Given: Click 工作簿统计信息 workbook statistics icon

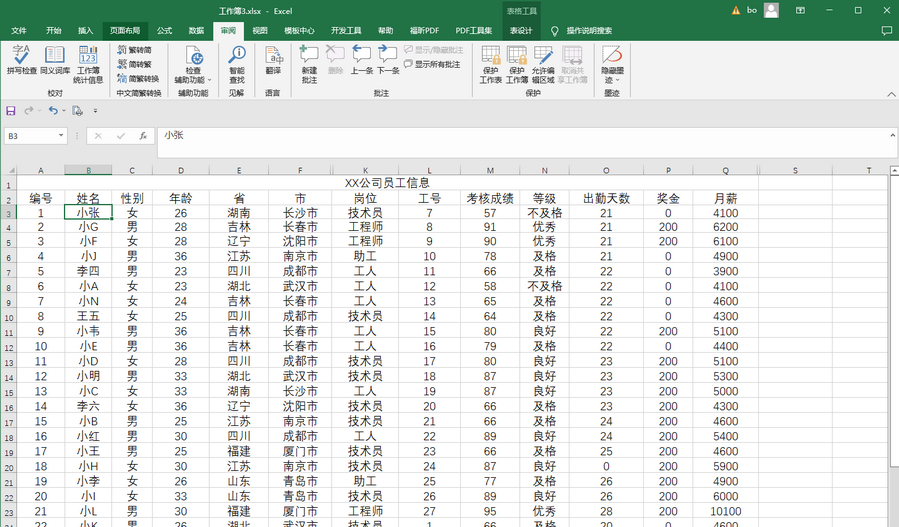Looking at the screenshot, I should [x=88, y=60].
